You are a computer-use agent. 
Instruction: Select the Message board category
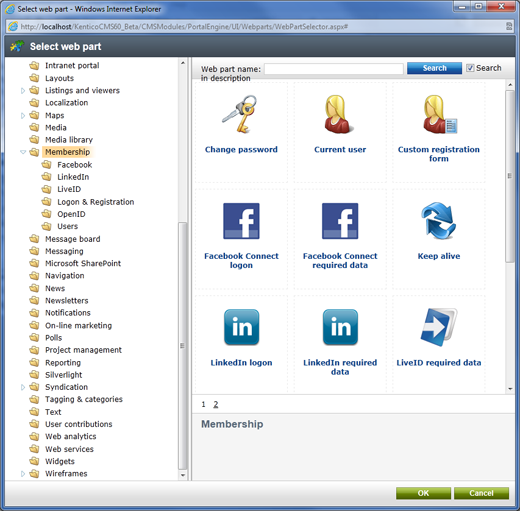(x=73, y=239)
